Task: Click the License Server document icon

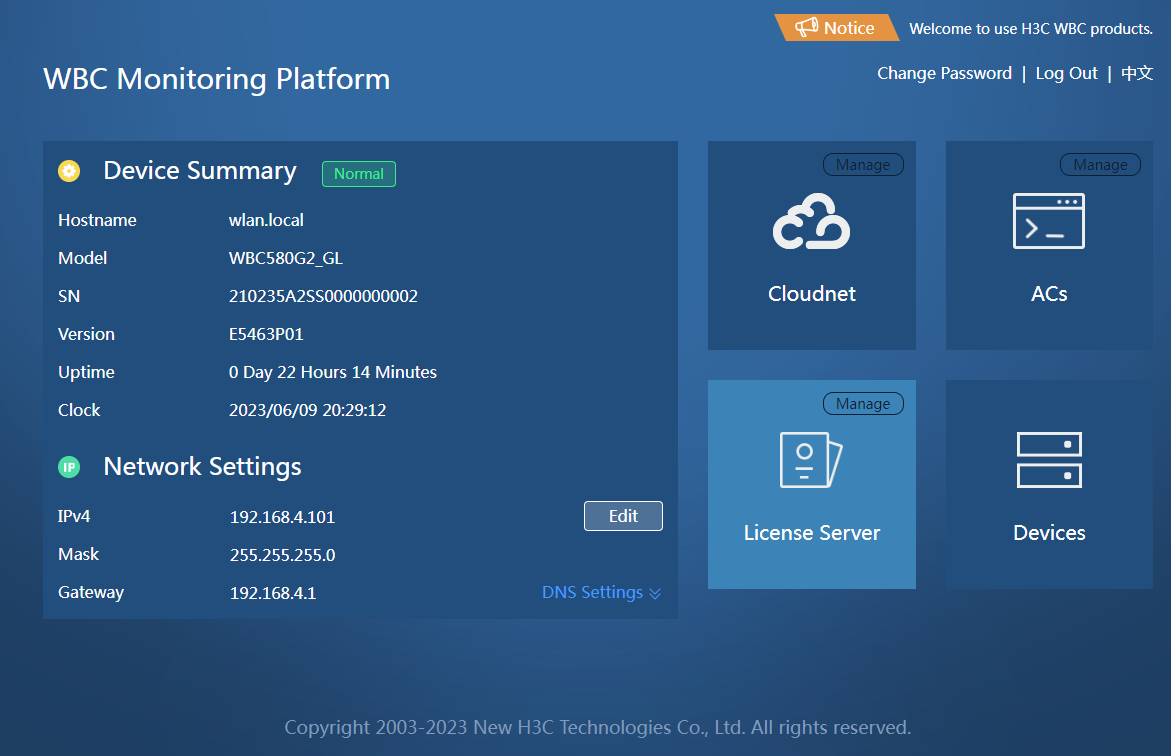Action: (x=811, y=460)
